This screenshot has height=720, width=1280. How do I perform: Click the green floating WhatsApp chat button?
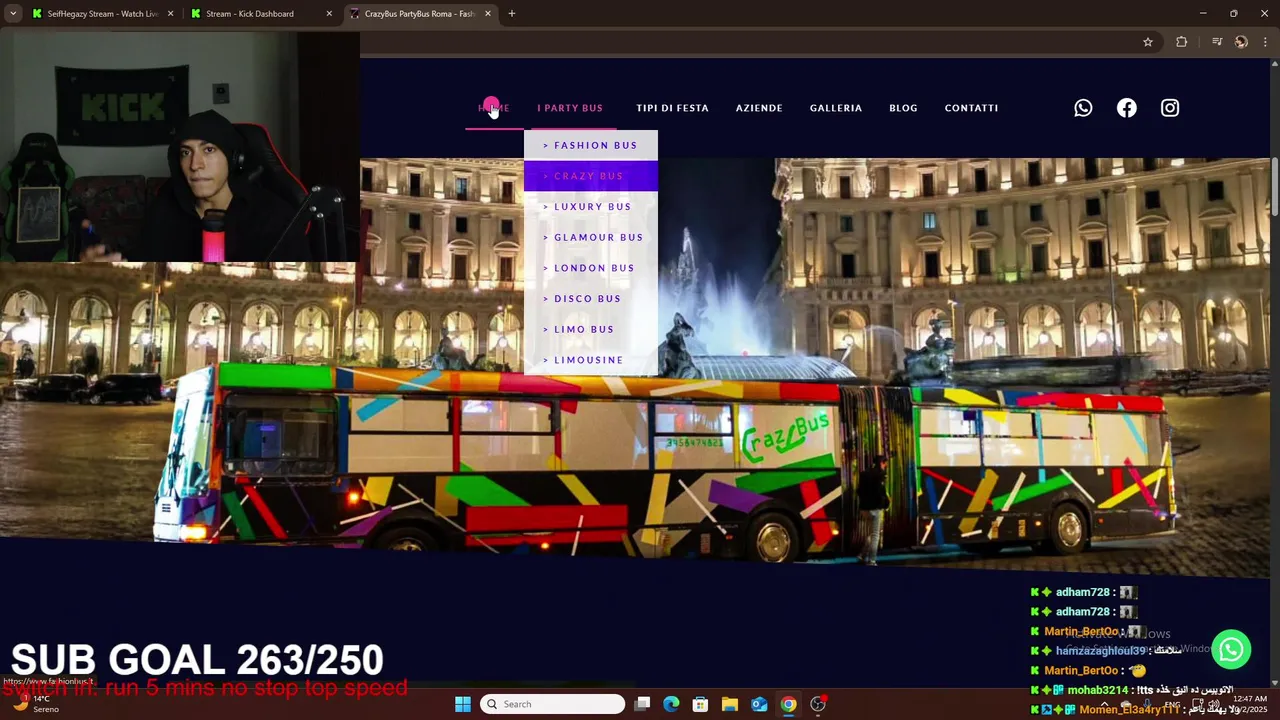(1231, 649)
